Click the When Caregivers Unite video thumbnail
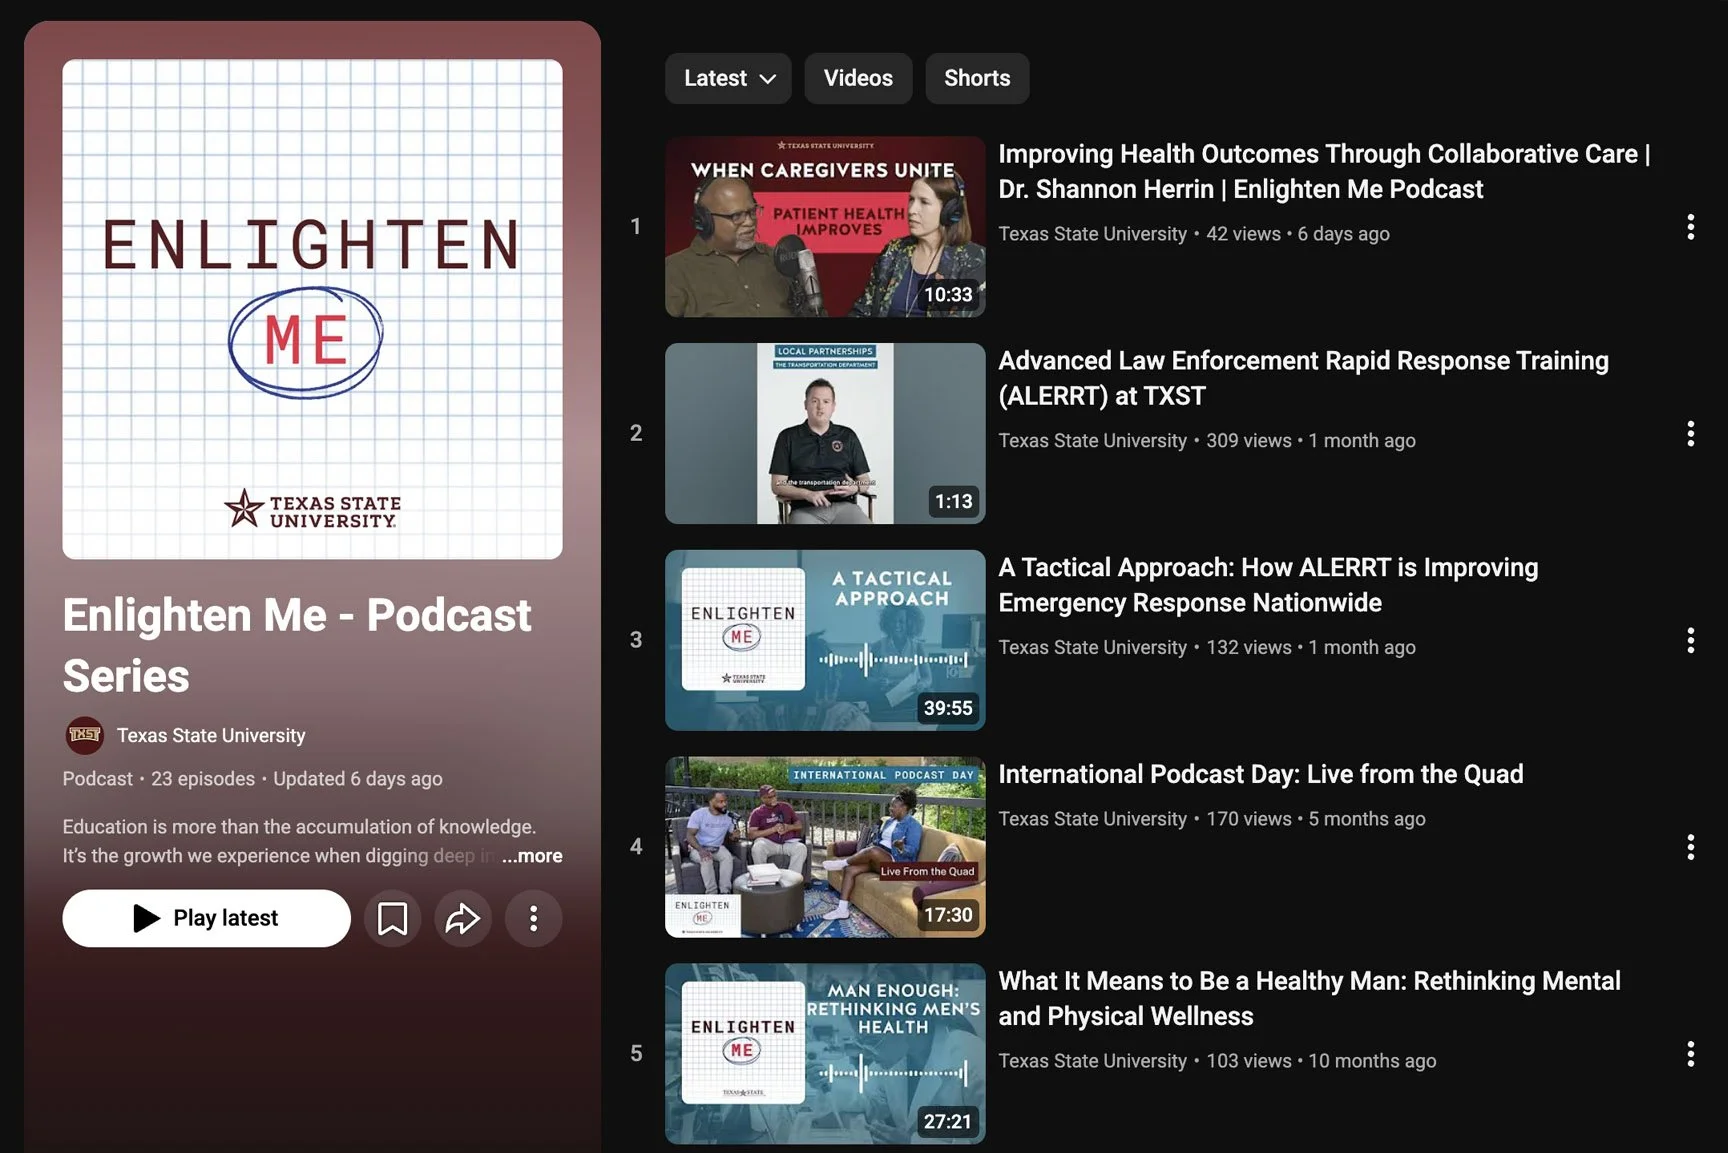Image resolution: width=1728 pixels, height=1153 pixels. point(825,227)
